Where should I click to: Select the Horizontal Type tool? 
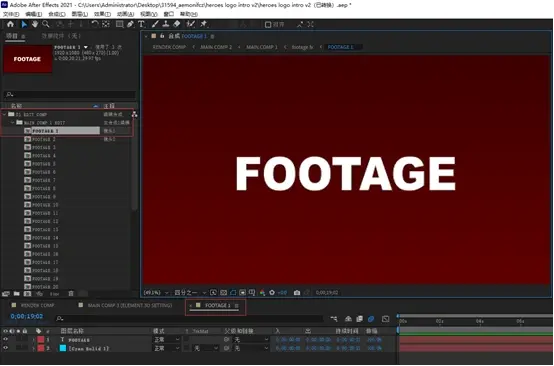(141, 24)
